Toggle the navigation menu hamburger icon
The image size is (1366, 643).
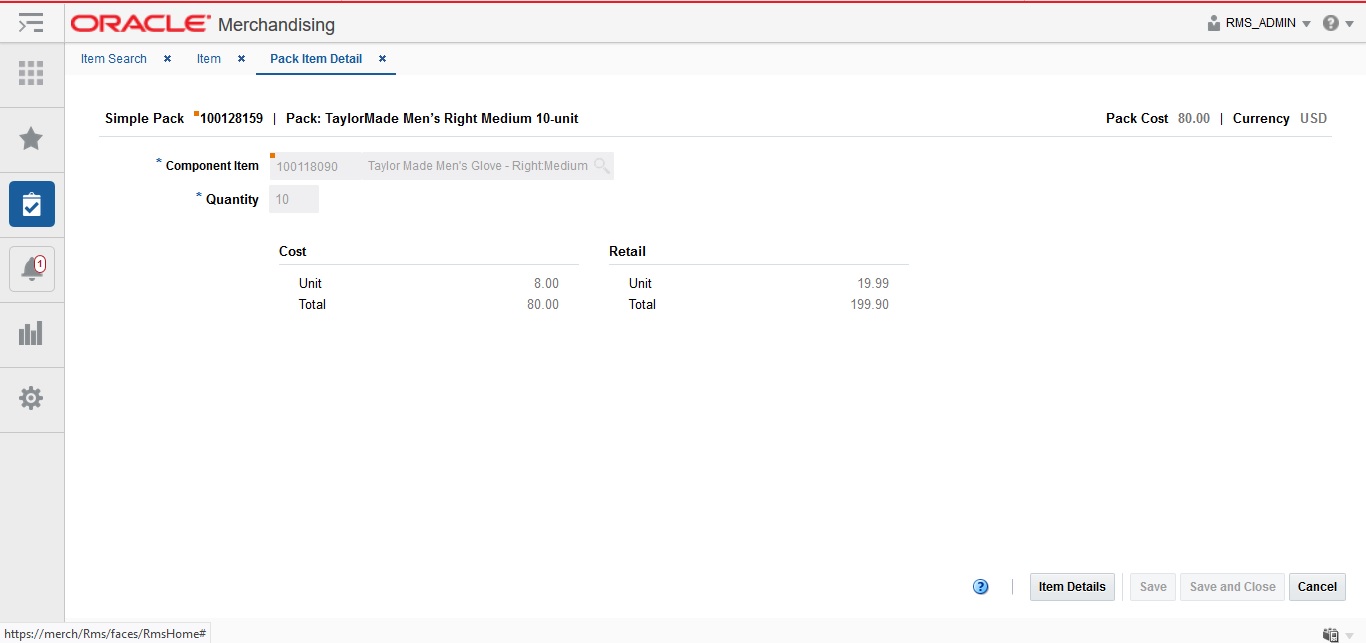31,22
